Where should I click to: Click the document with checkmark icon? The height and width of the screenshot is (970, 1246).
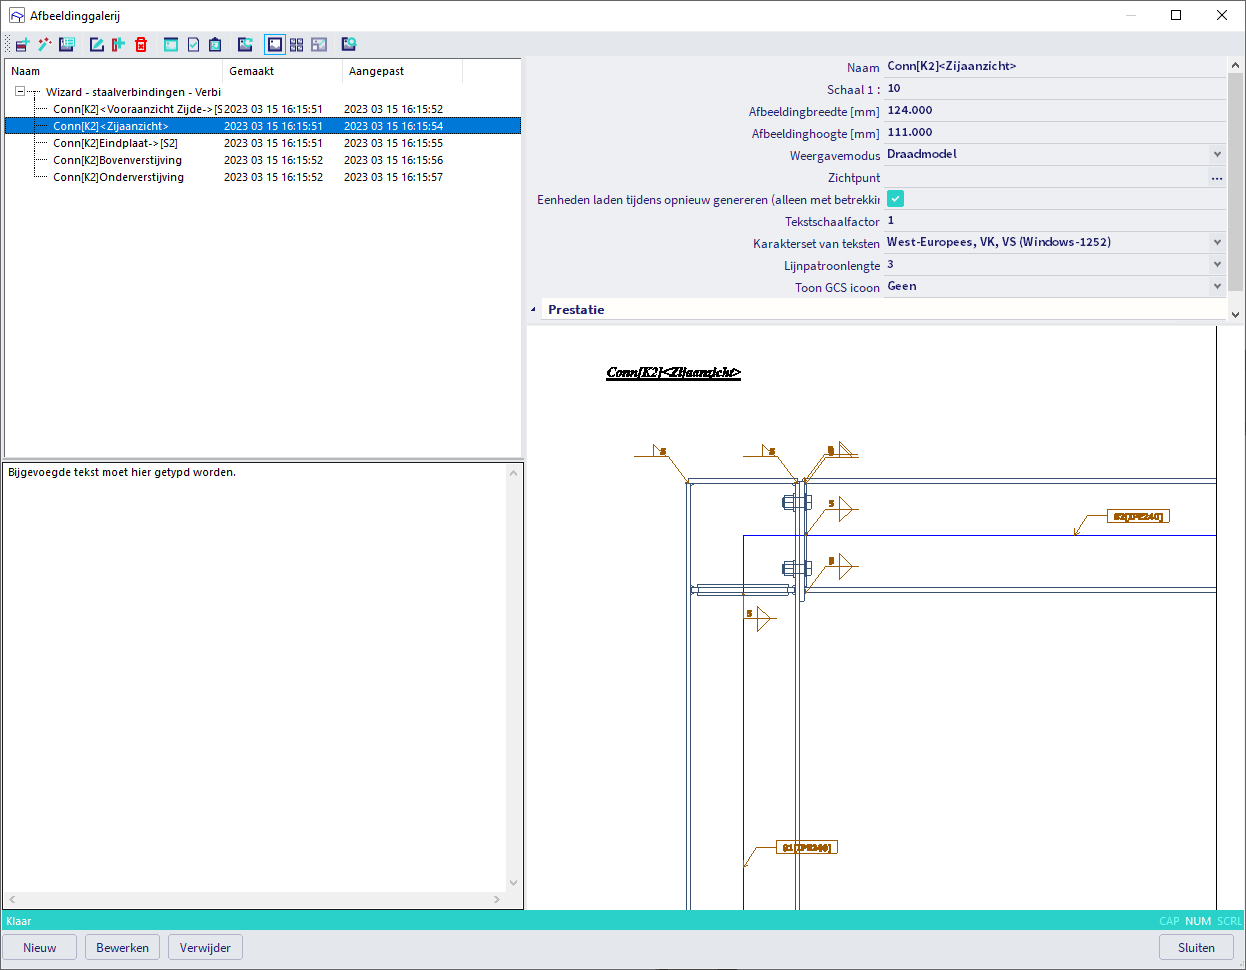[193, 45]
